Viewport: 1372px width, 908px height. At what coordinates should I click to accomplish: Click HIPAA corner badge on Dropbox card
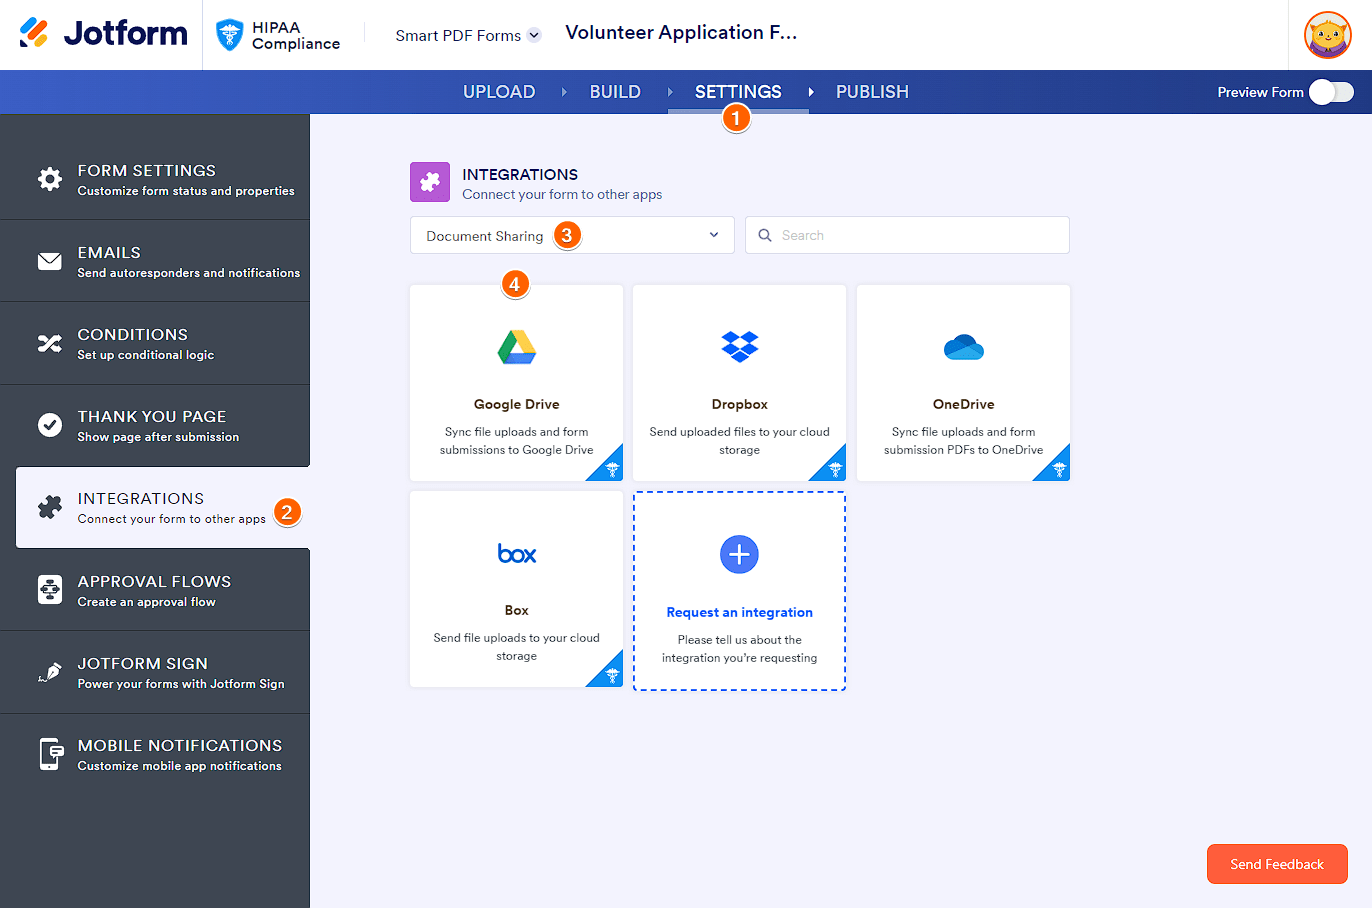(x=833, y=468)
